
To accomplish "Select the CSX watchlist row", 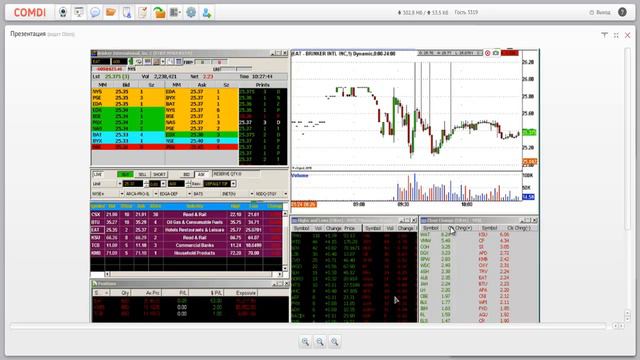I will [x=186, y=214].
